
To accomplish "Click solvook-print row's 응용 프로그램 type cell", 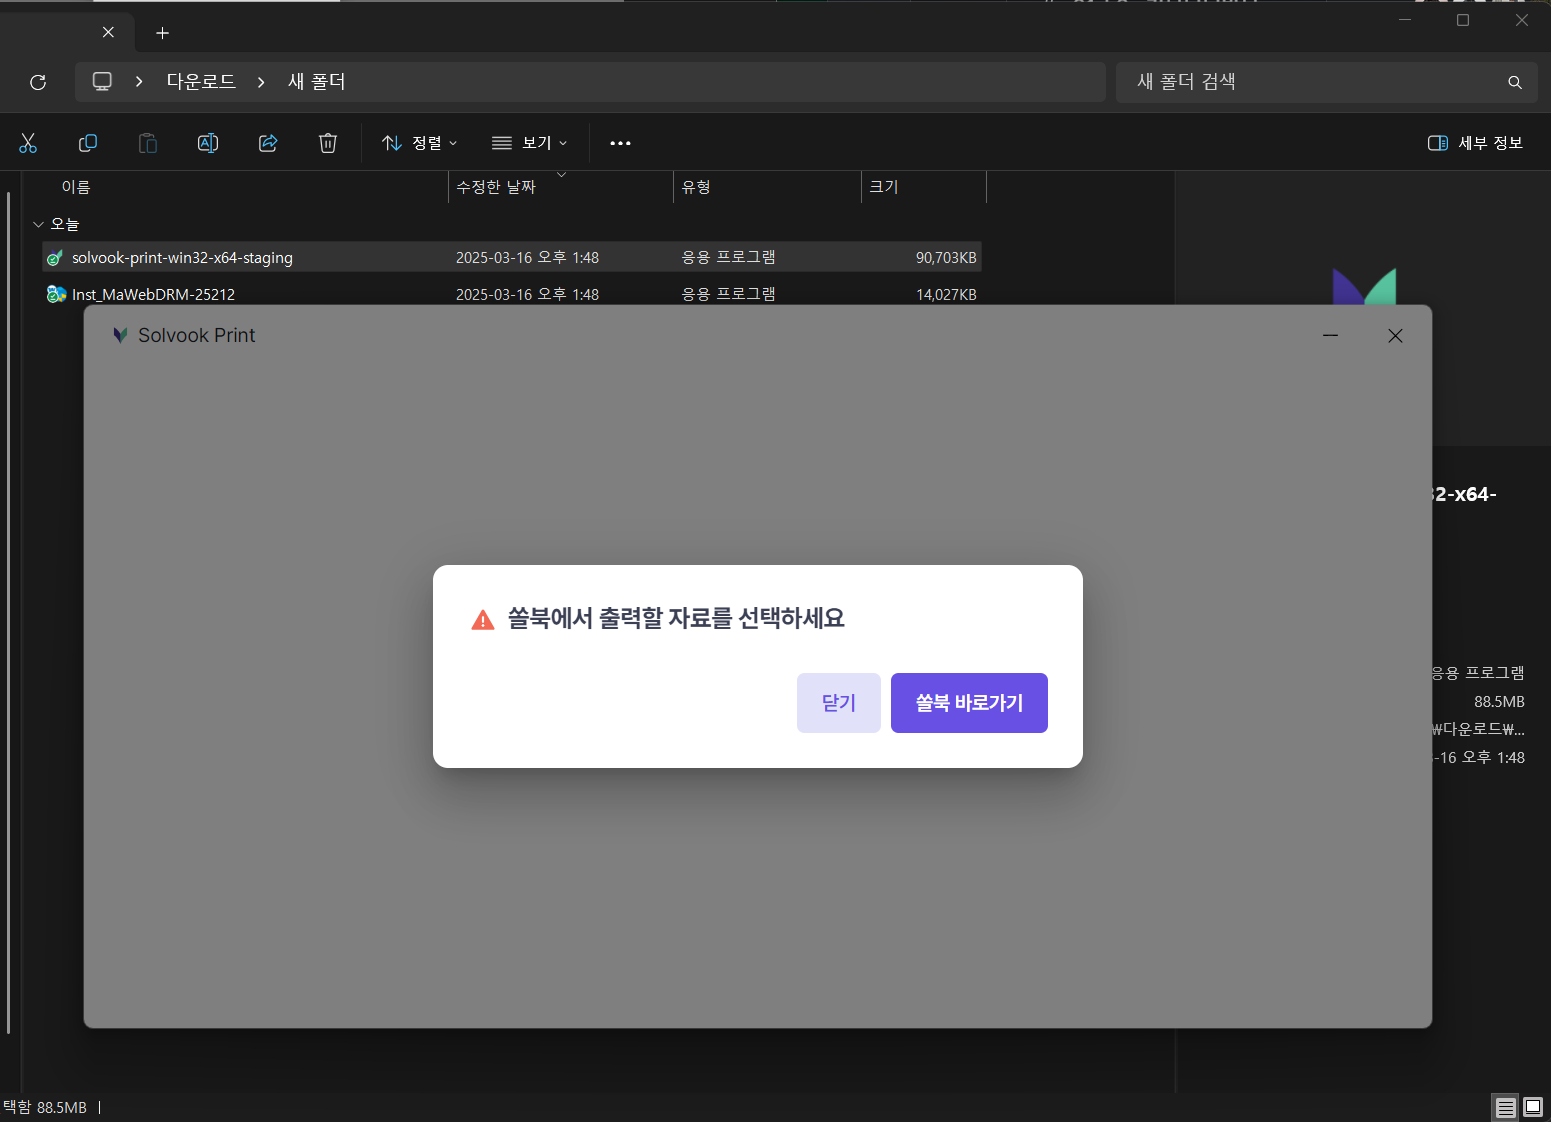I will click(728, 257).
